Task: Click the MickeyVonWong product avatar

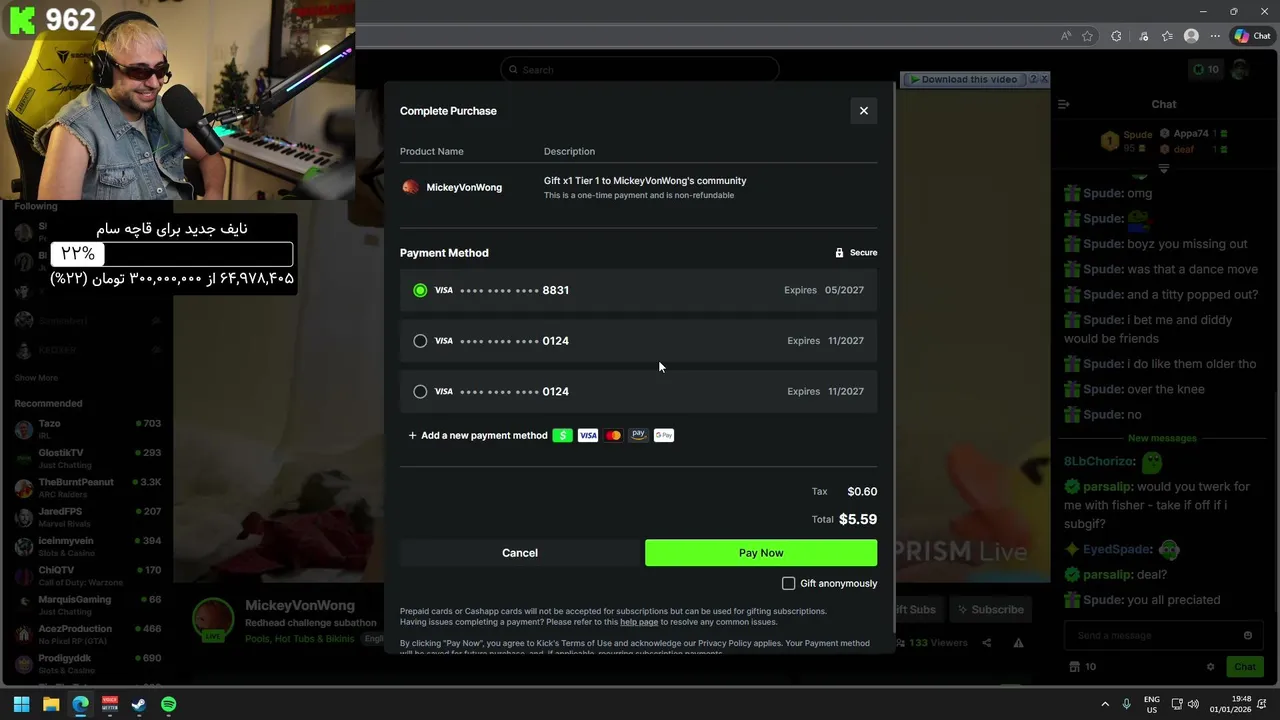Action: point(410,187)
